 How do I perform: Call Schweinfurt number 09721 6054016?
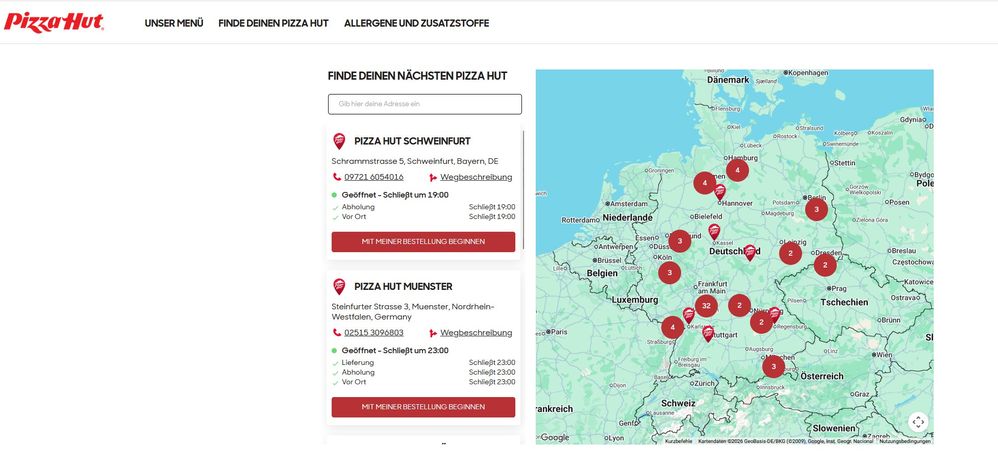coord(374,177)
